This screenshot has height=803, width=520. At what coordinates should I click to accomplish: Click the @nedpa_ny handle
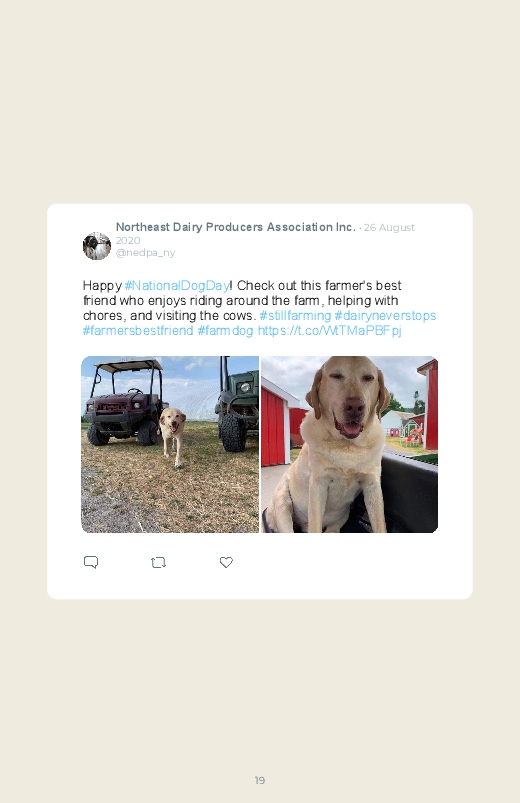pyautogui.click(x=145, y=252)
